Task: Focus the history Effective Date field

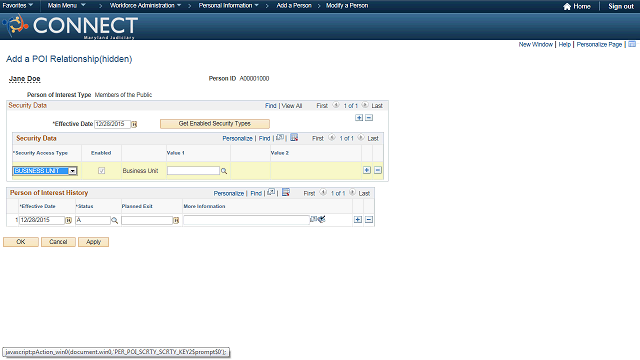Action: tap(42, 220)
